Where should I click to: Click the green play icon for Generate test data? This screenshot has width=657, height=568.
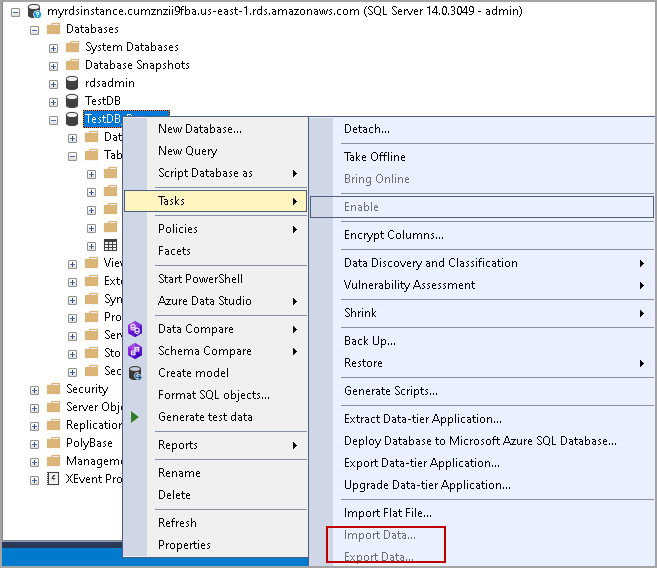coord(135,417)
